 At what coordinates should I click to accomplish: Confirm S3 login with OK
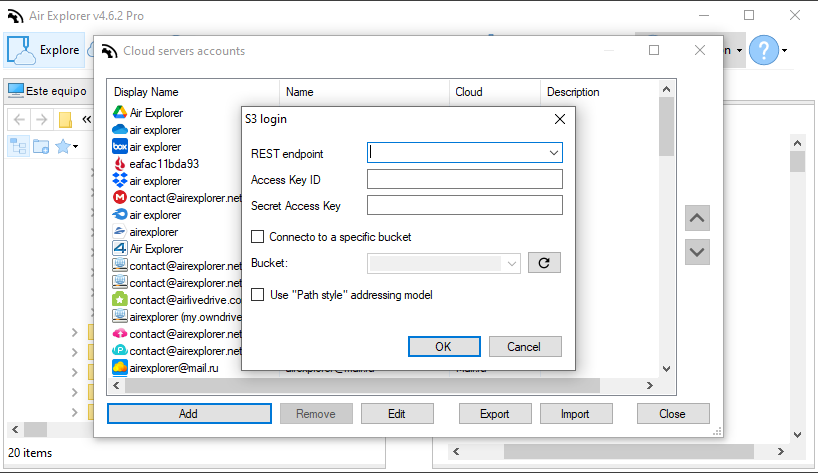point(444,347)
